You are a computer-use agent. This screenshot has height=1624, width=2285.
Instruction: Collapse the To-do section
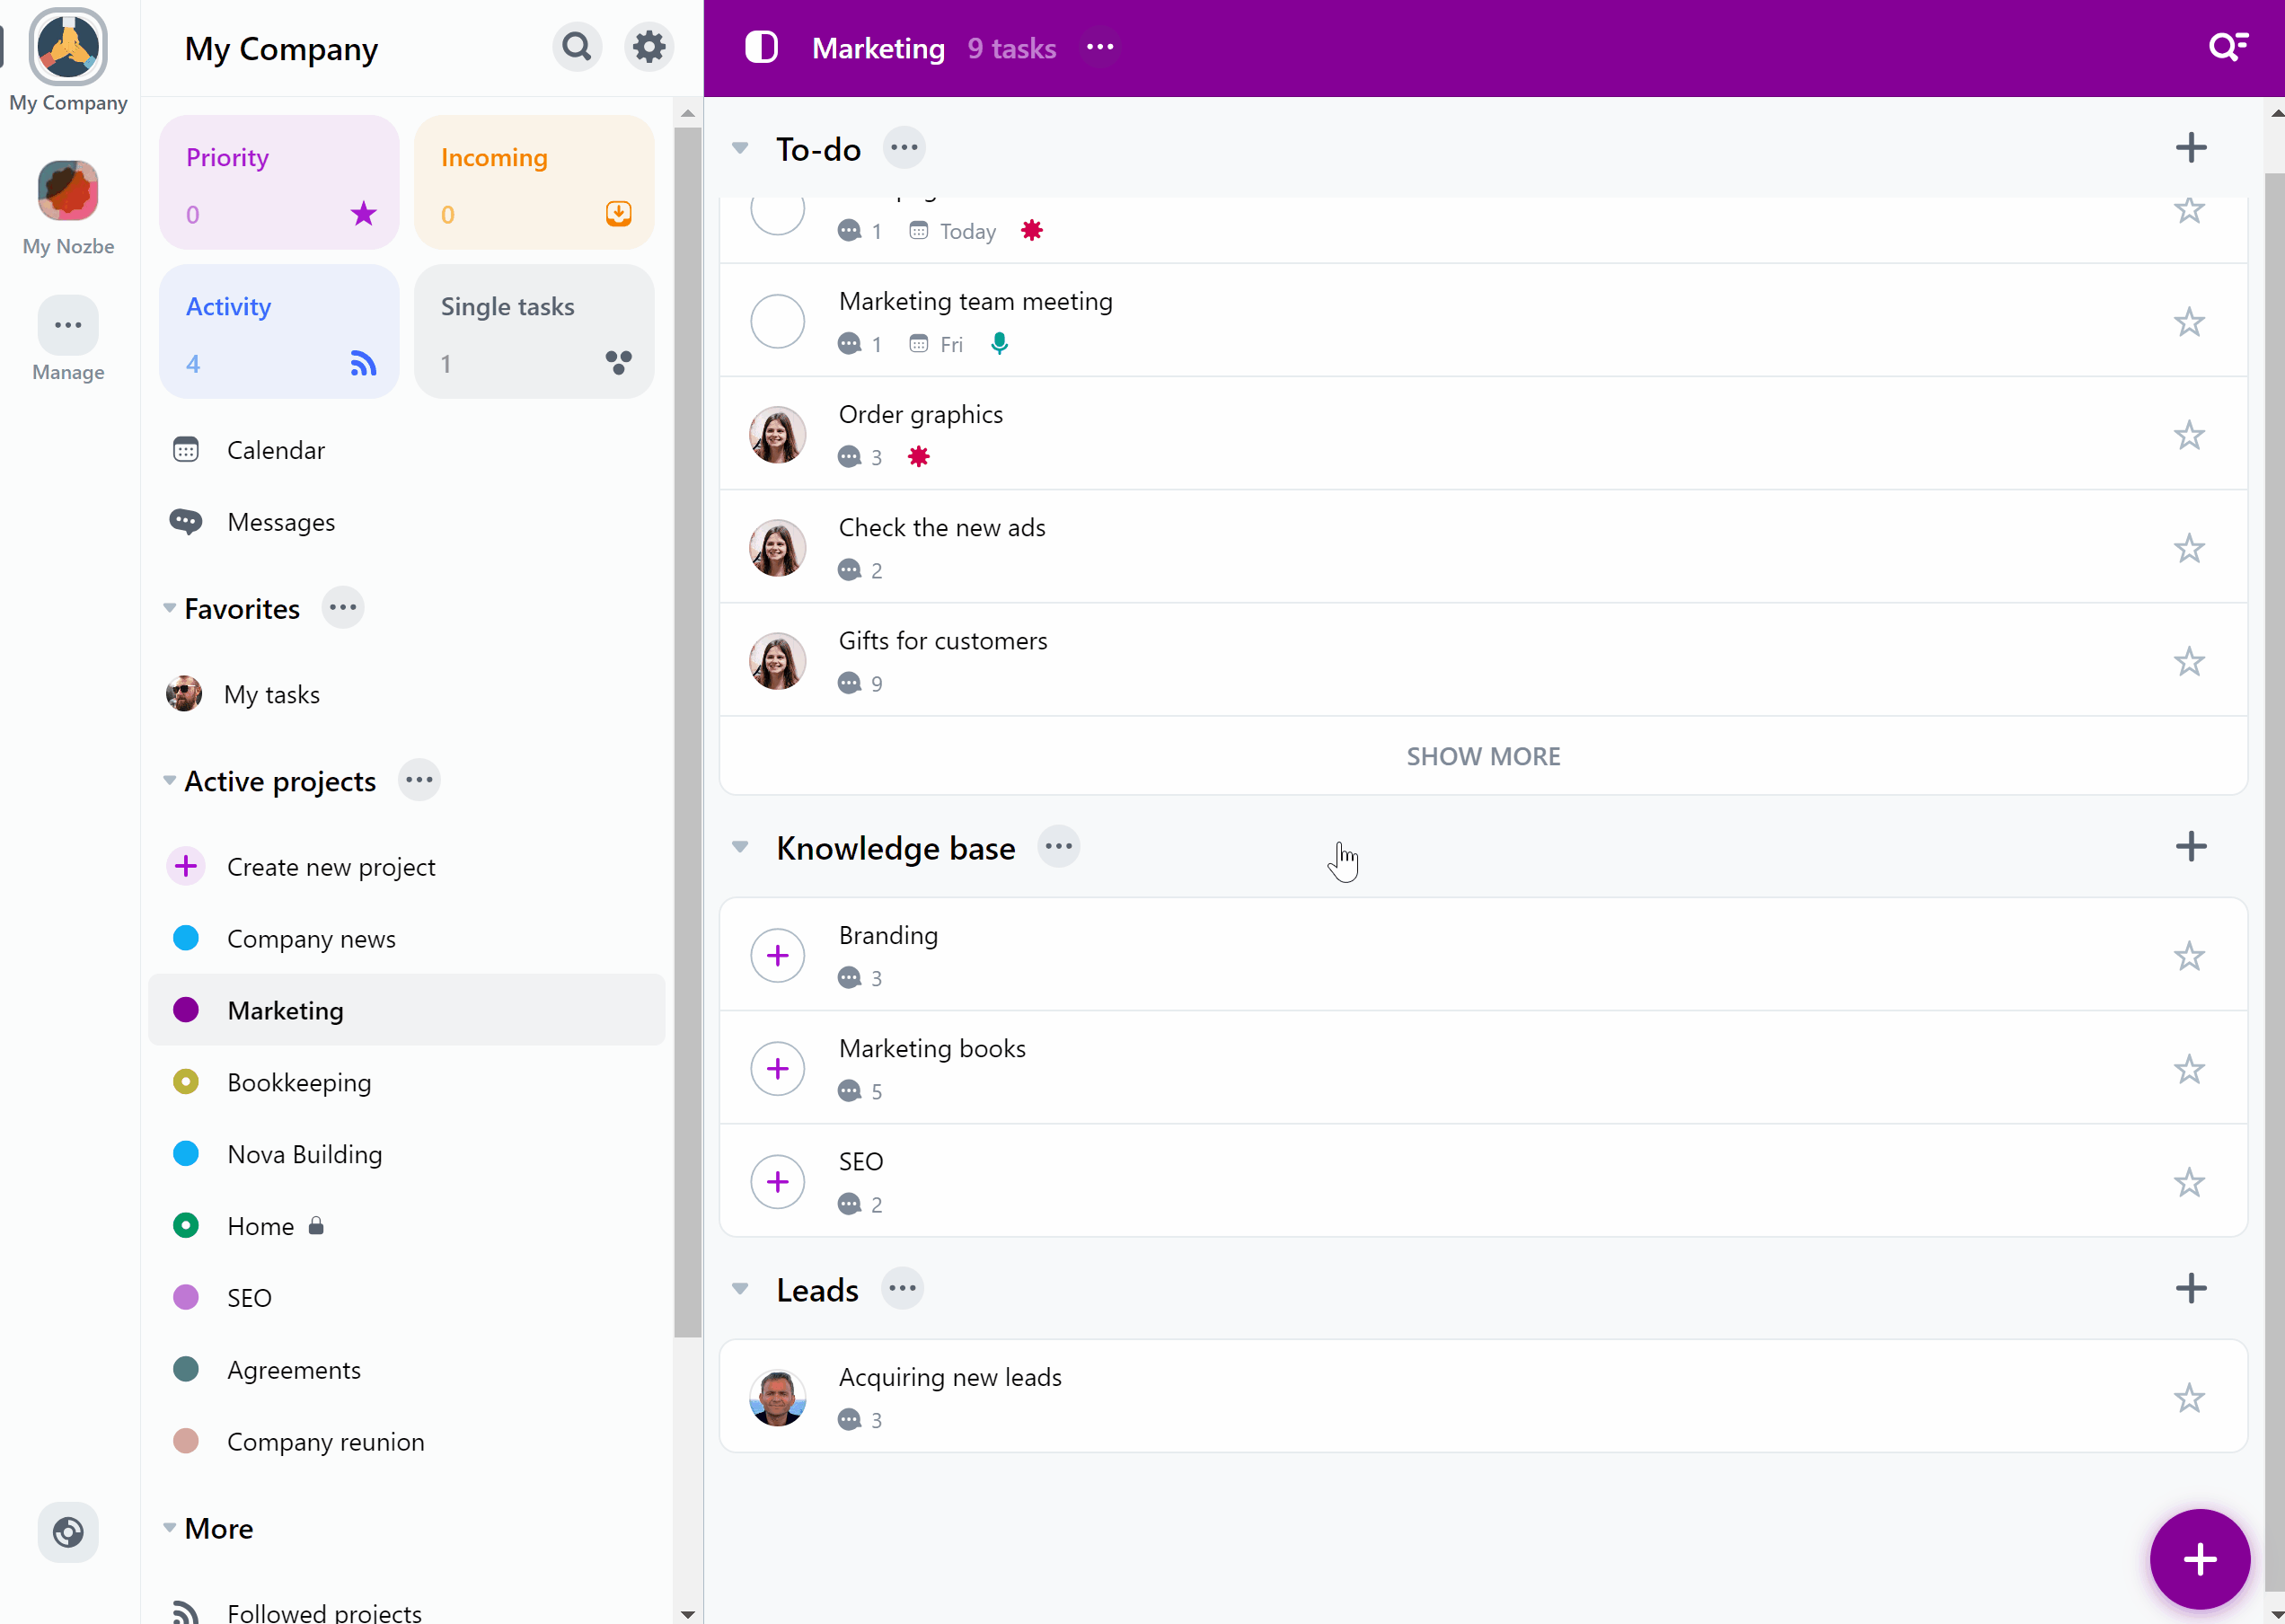coord(740,147)
